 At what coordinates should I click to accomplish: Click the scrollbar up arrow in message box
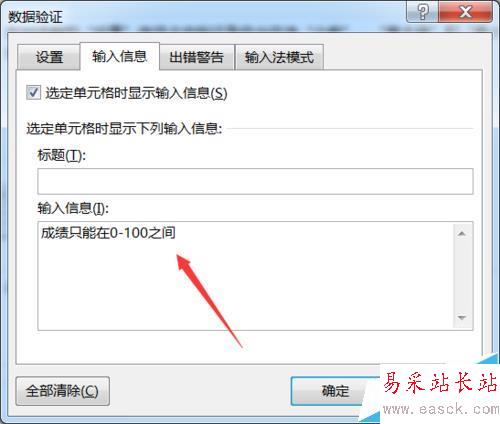[x=462, y=234]
